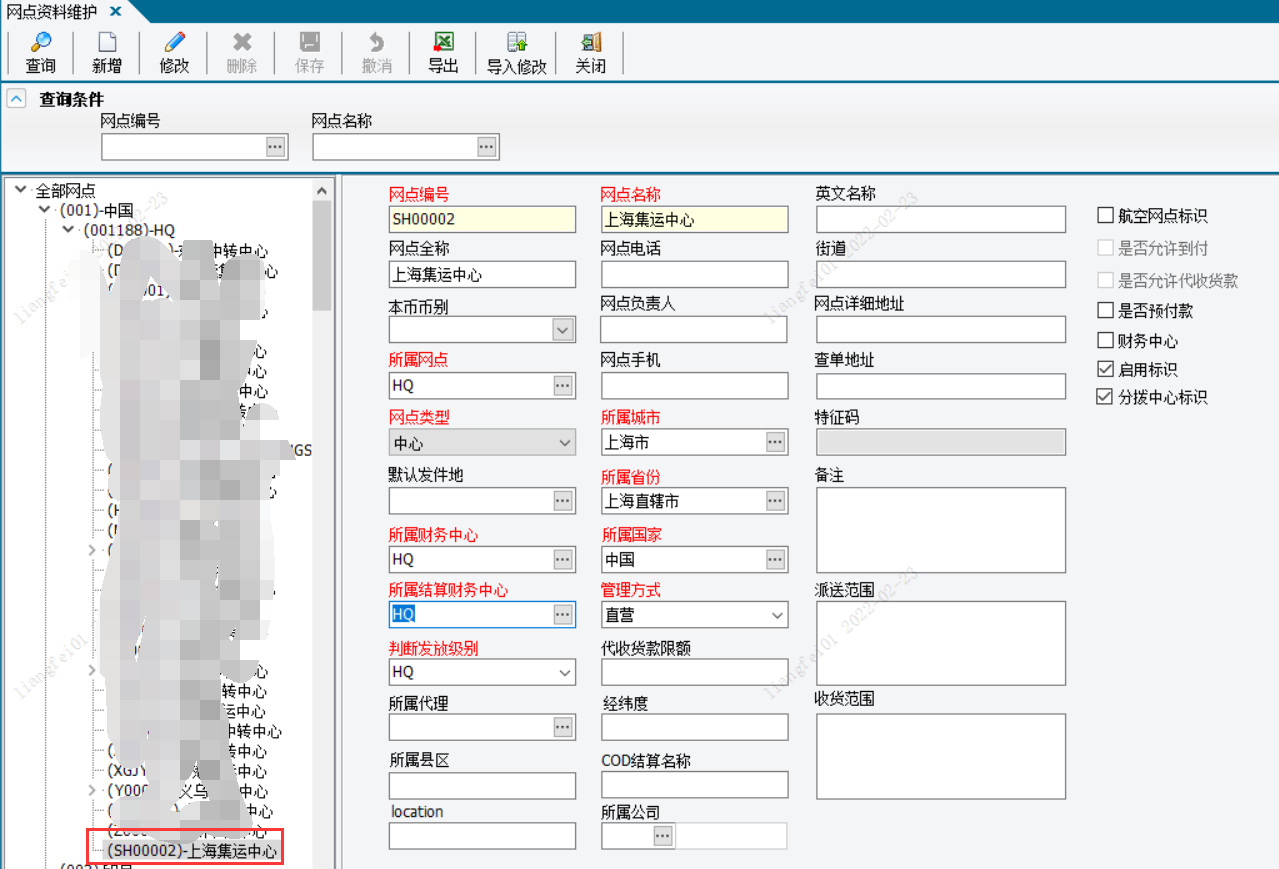Click the 网点电话 input field
The height and width of the screenshot is (869, 1279).
(x=694, y=274)
